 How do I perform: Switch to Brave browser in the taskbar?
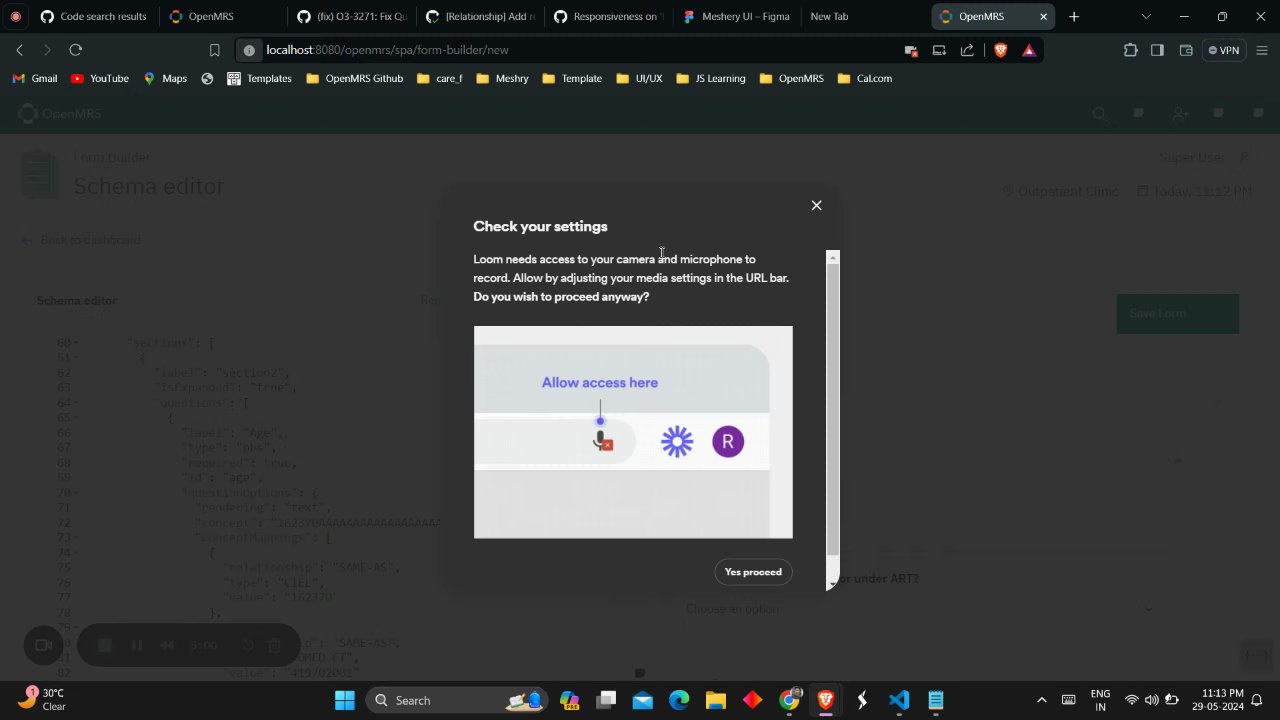[826, 700]
